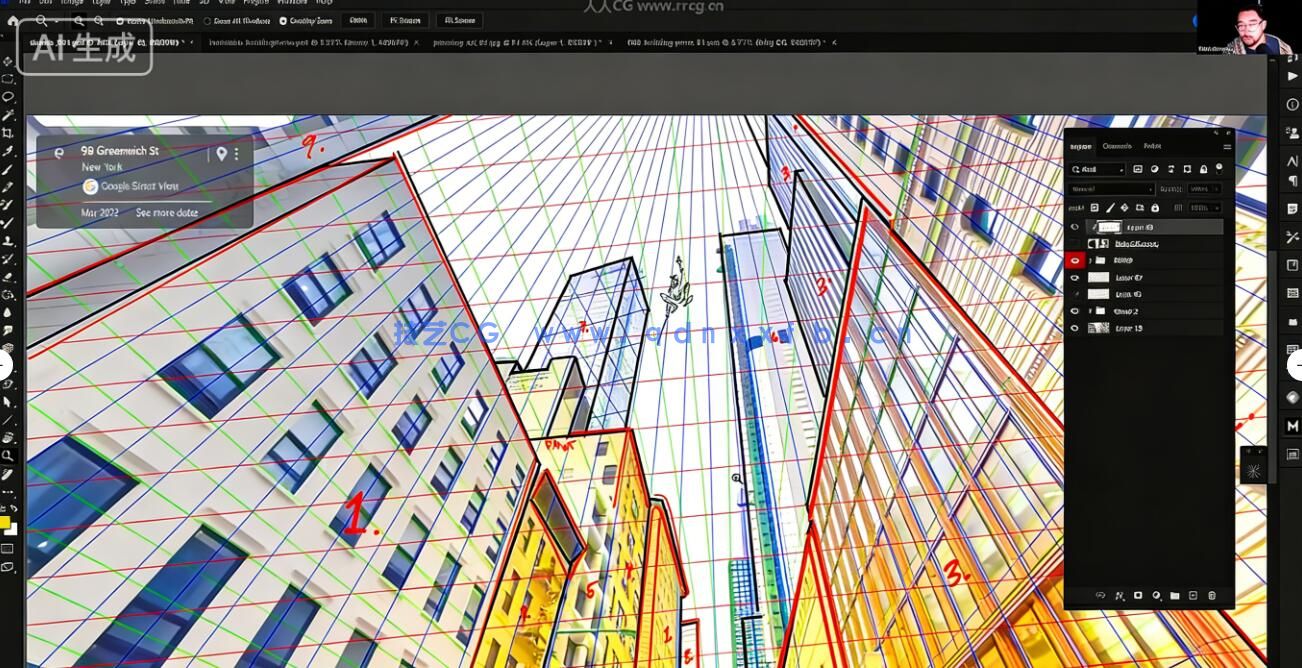
Task: Switch to the Paths tab
Action: pos(1152,147)
